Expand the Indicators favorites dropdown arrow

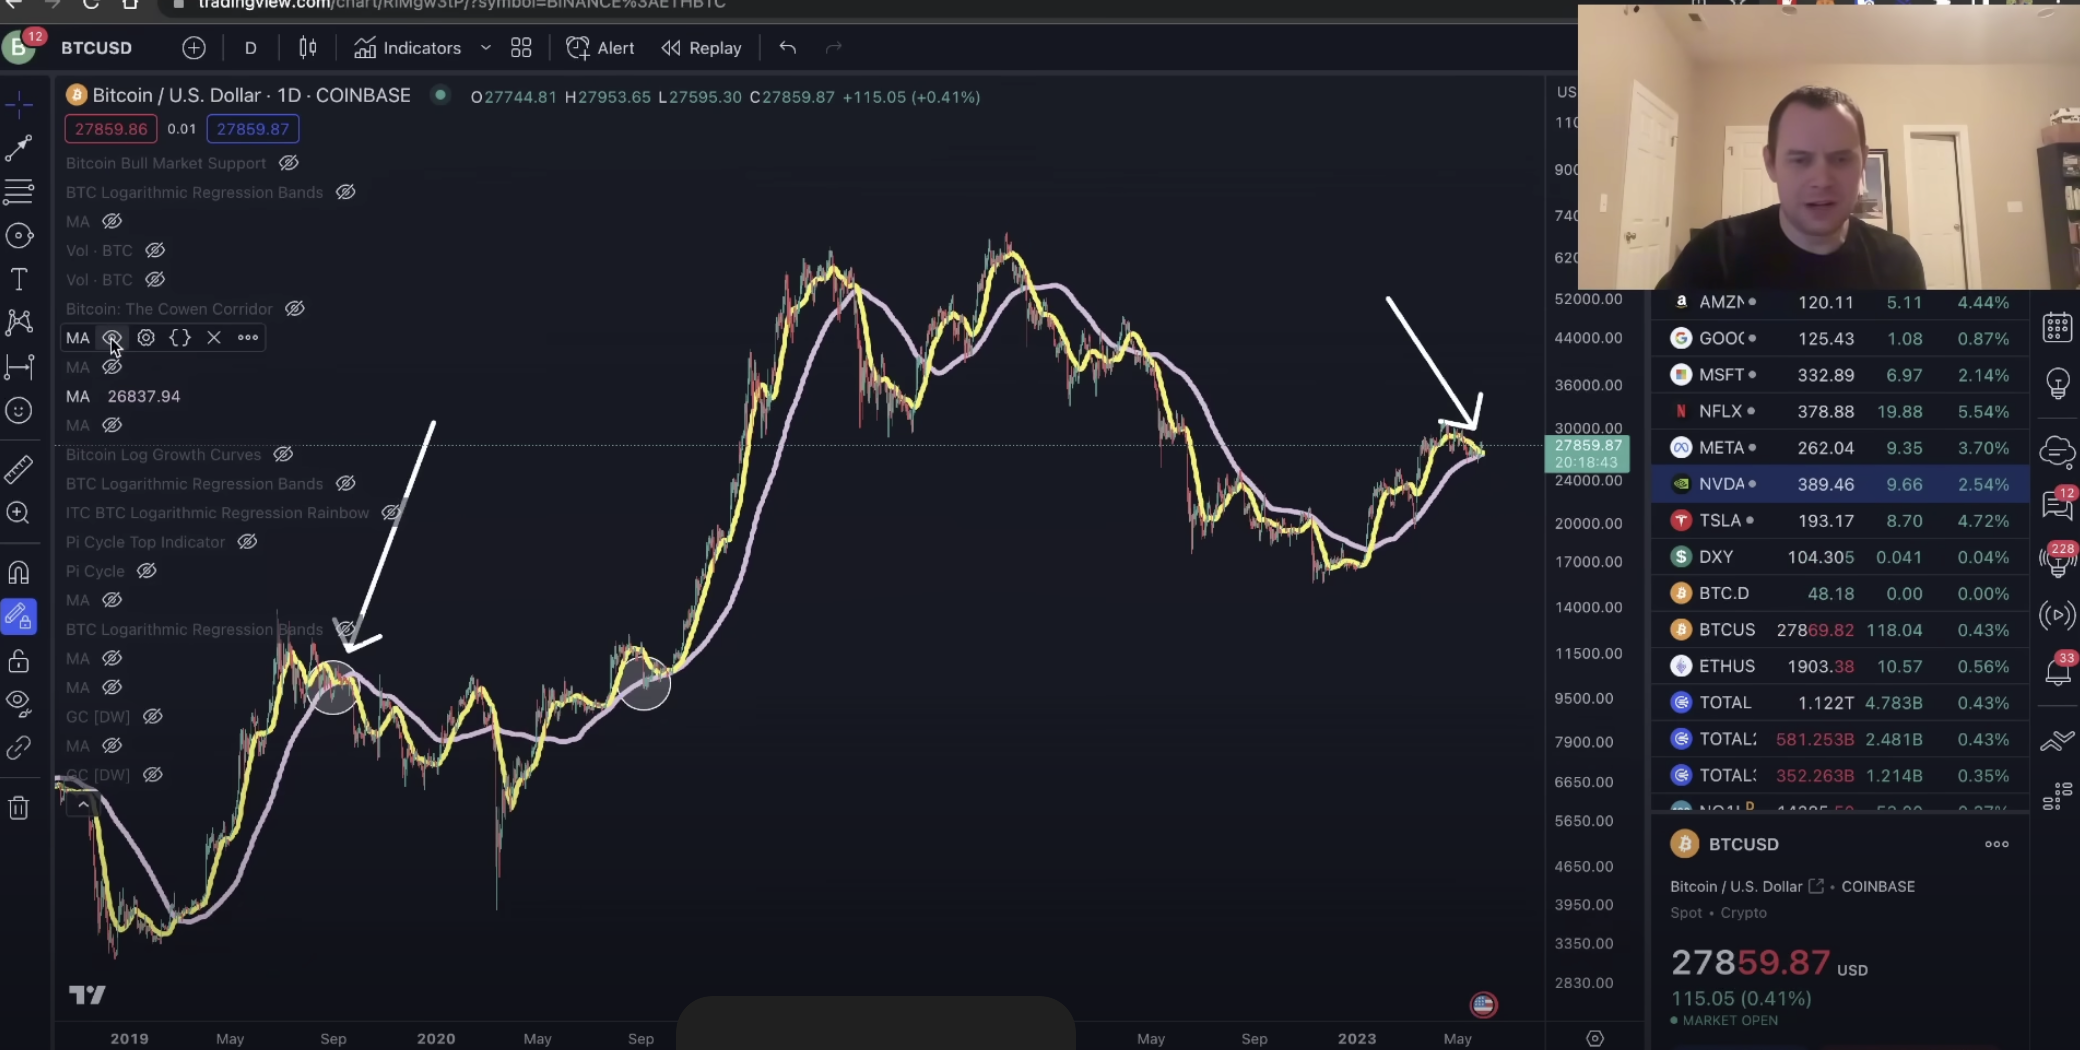[x=486, y=48]
